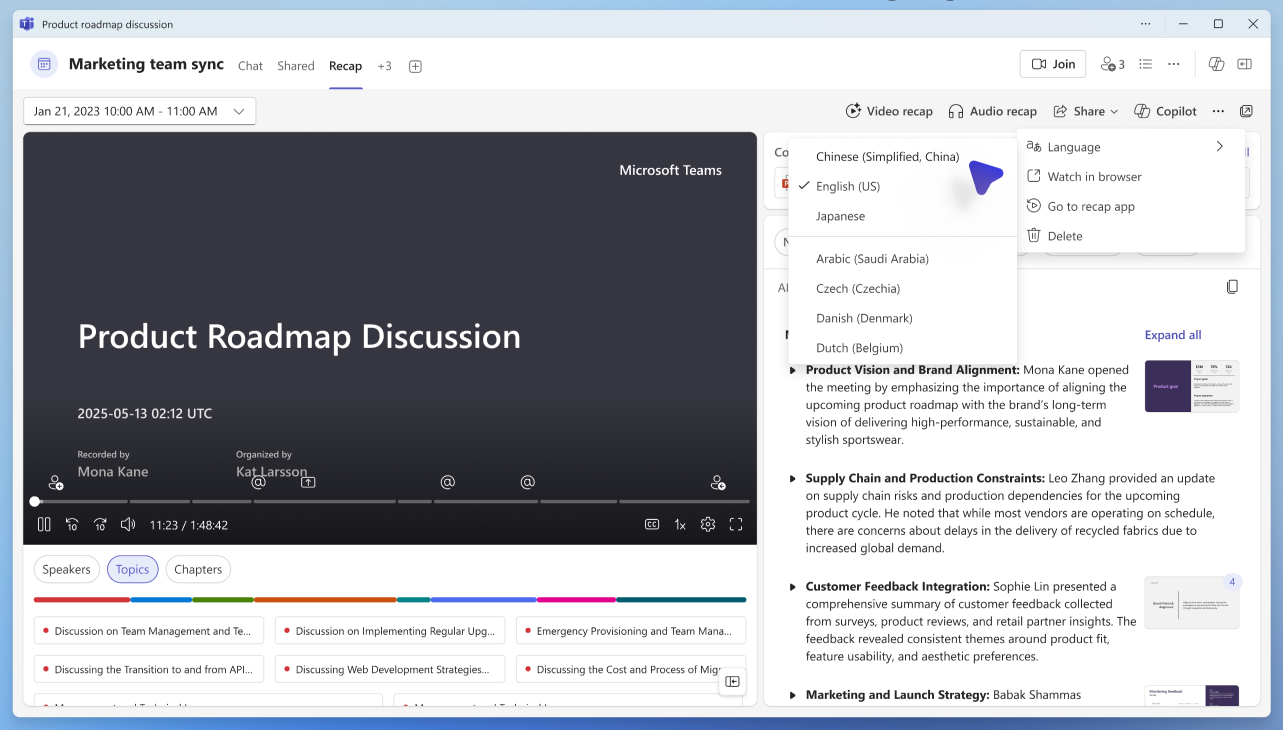The image size is (1283, 730).
Task: Select Czech (Czechia) language
Action: 903,288
